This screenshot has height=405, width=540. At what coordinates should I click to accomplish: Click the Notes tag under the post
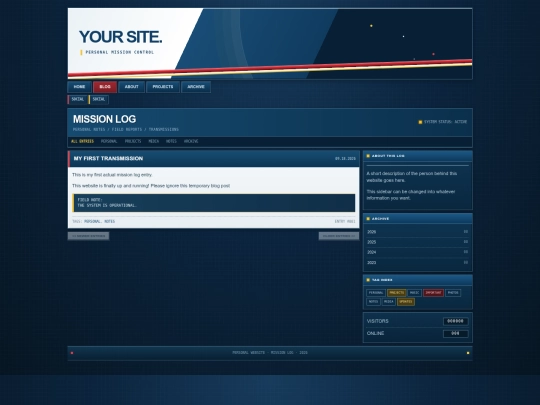[110, 221]
